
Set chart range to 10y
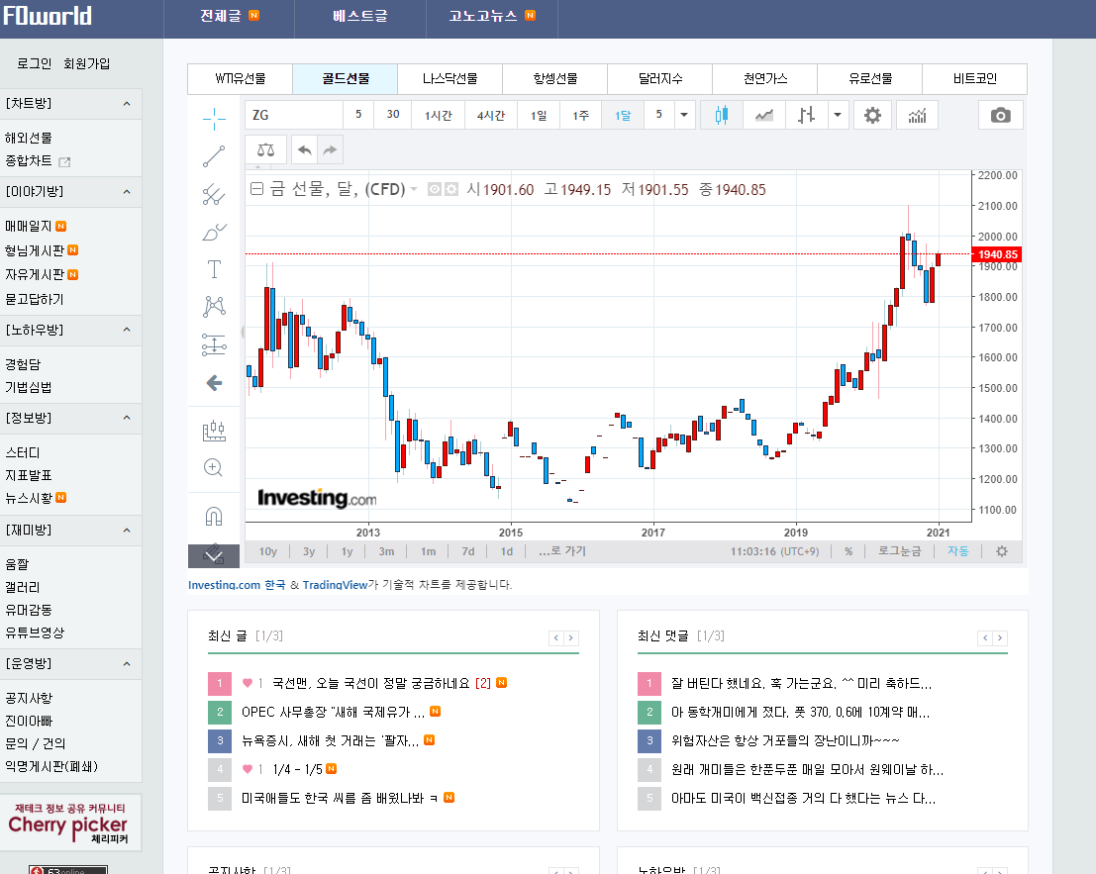click(268, 552)
